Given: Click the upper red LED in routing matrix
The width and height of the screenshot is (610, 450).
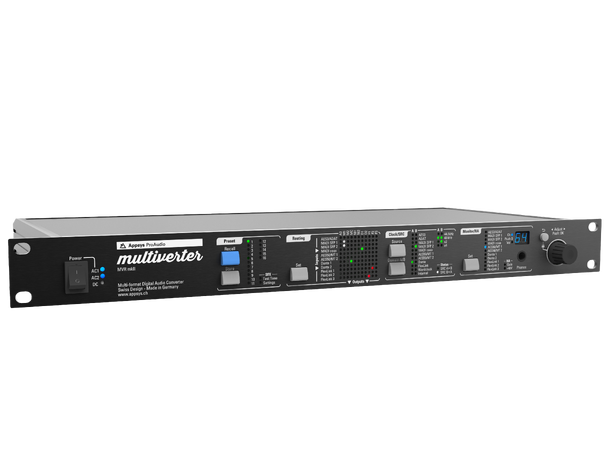Looking at the screenshot, I should (372, 268).
